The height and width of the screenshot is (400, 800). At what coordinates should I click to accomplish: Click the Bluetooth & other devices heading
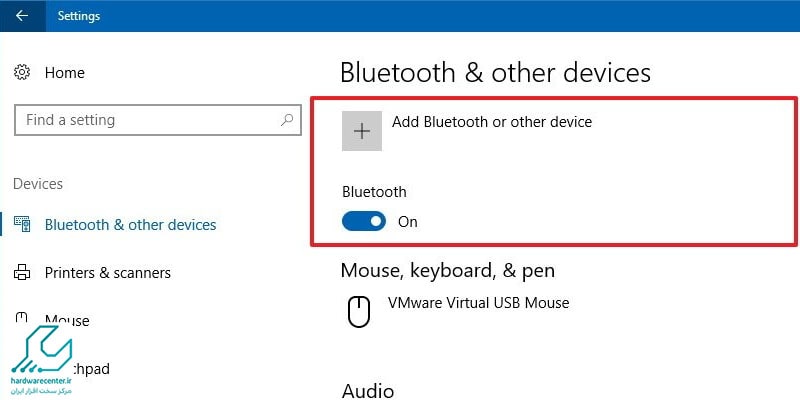pos(495,72)
